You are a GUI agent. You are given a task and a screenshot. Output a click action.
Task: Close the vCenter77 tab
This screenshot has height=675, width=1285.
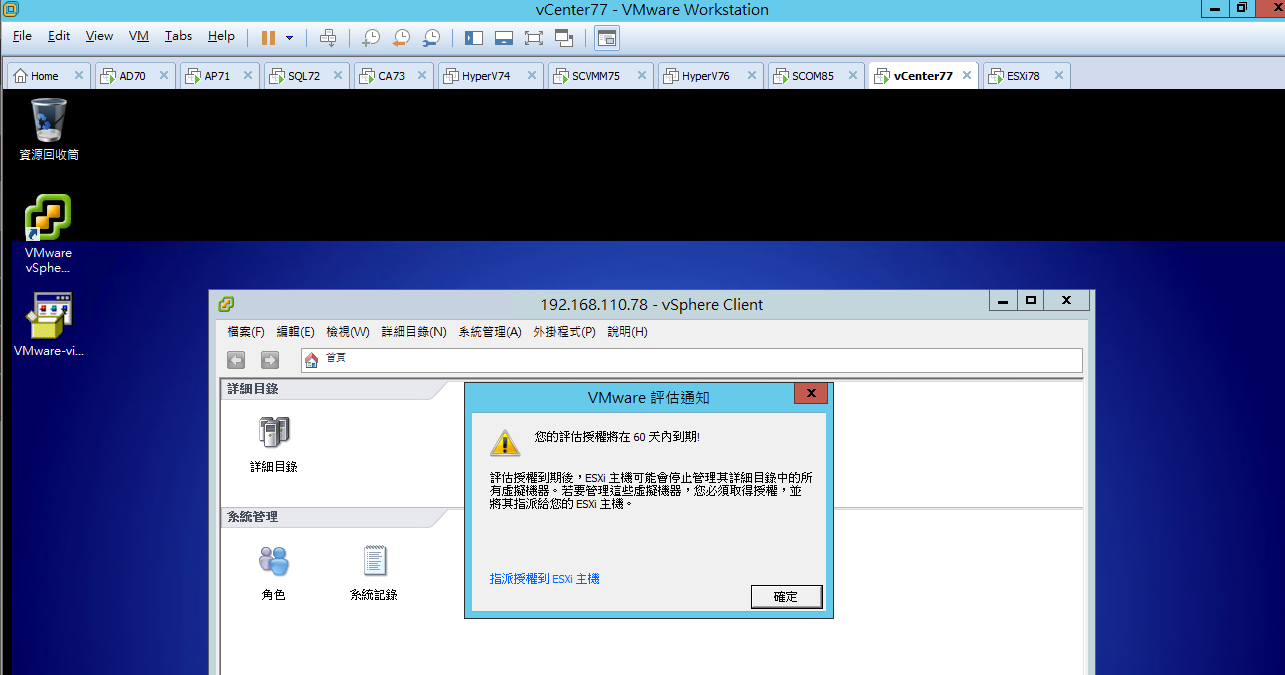click(x=967, y=75)
